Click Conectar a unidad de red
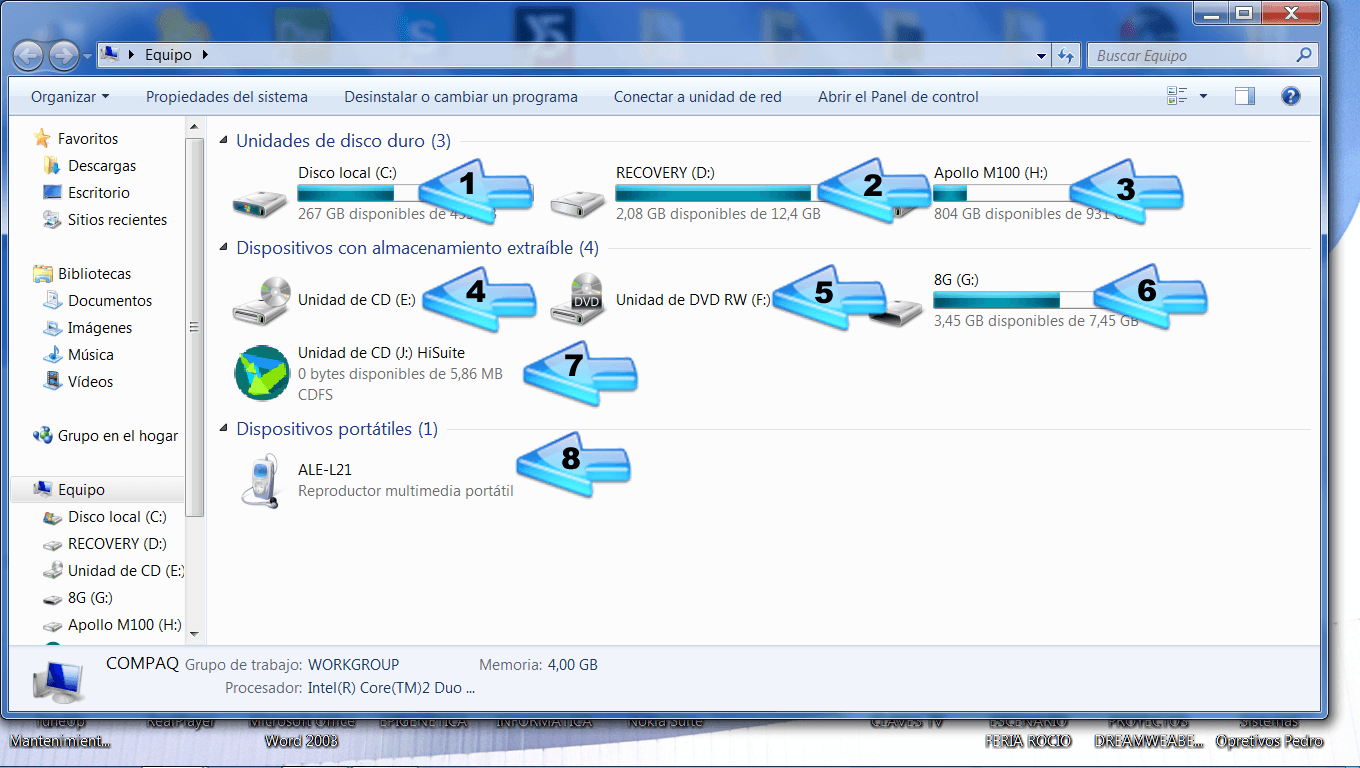Image resolution: width=1360 pixels, height=768 pixels. (x=698, y=97)
